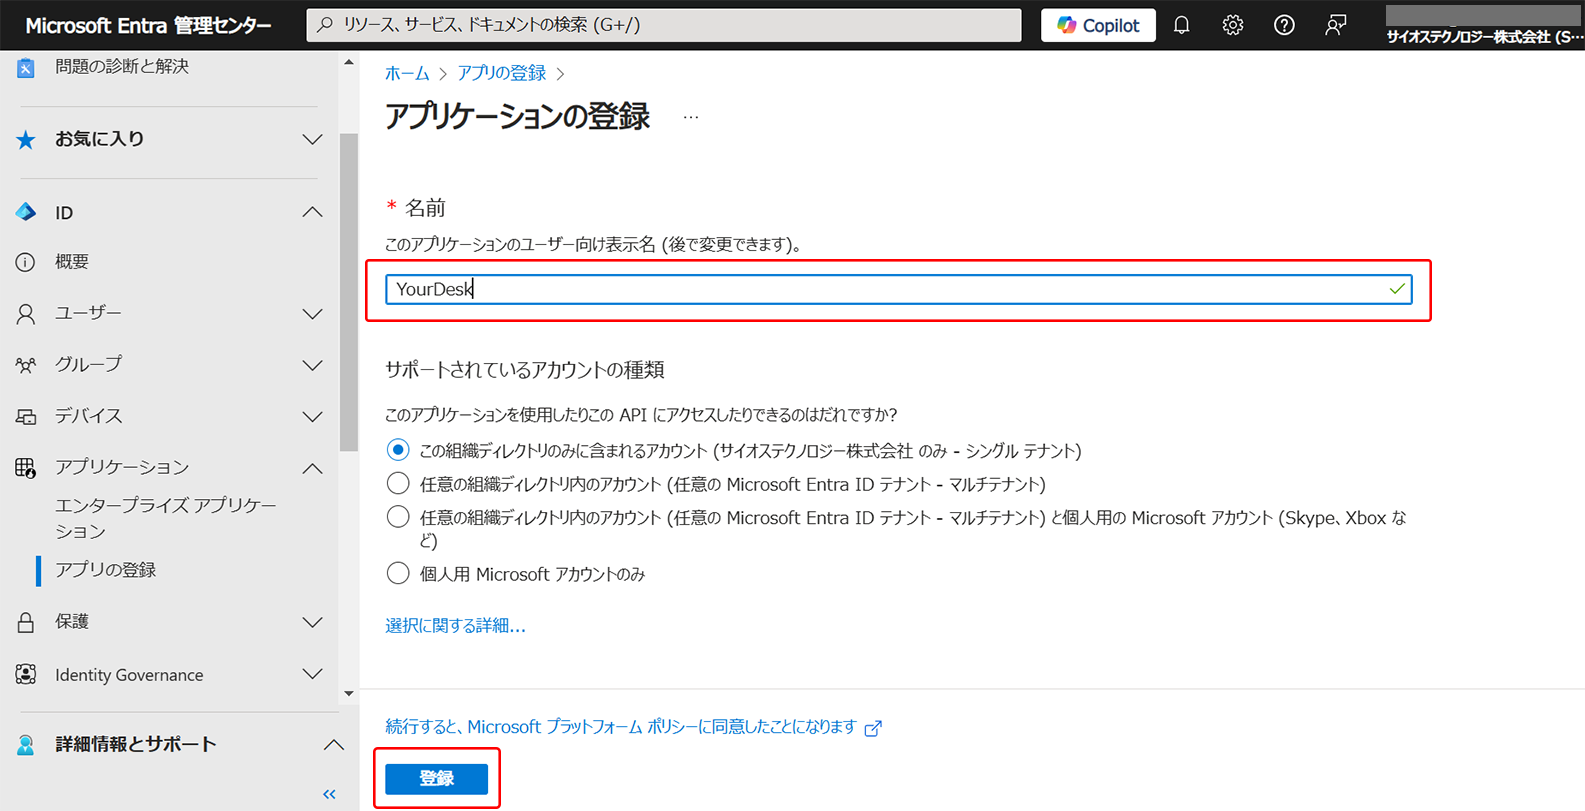This screenshot has height=811, width=1585.
Task: Click the 詳細情報とサポート person icon
Action: 26,744
